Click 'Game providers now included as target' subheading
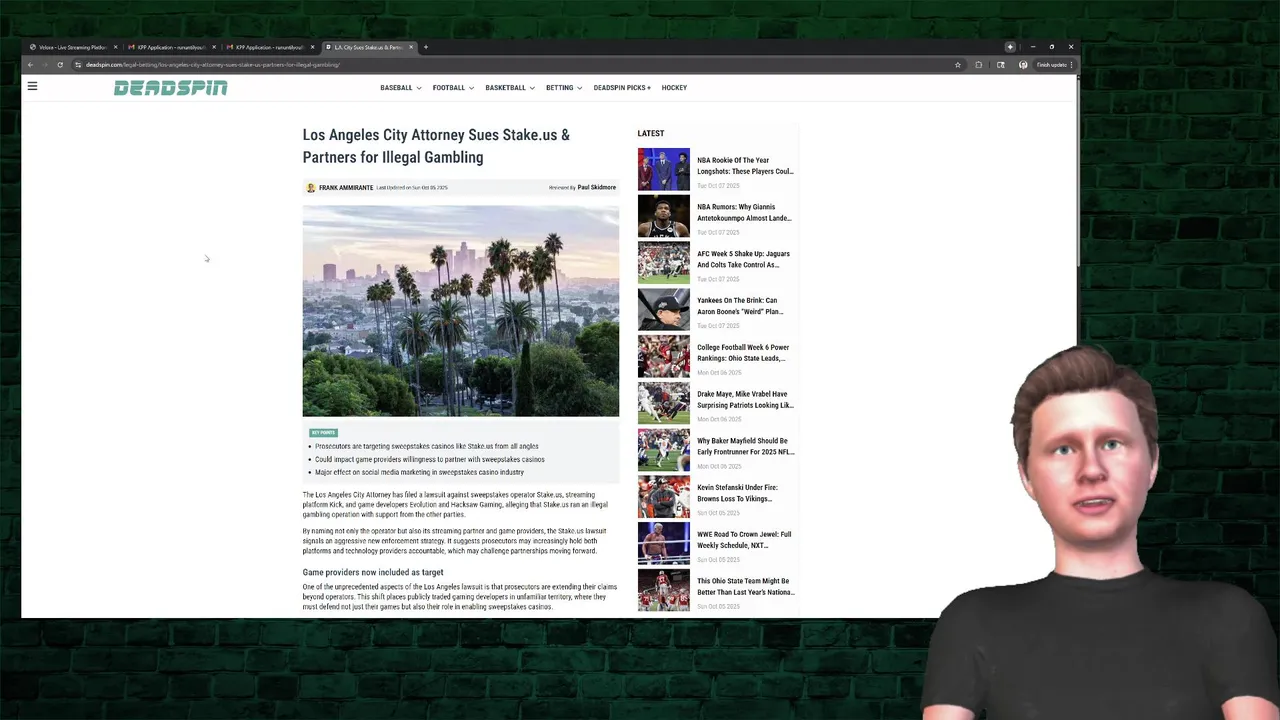This screenshot has height=720, width=1280. point(373,573)
